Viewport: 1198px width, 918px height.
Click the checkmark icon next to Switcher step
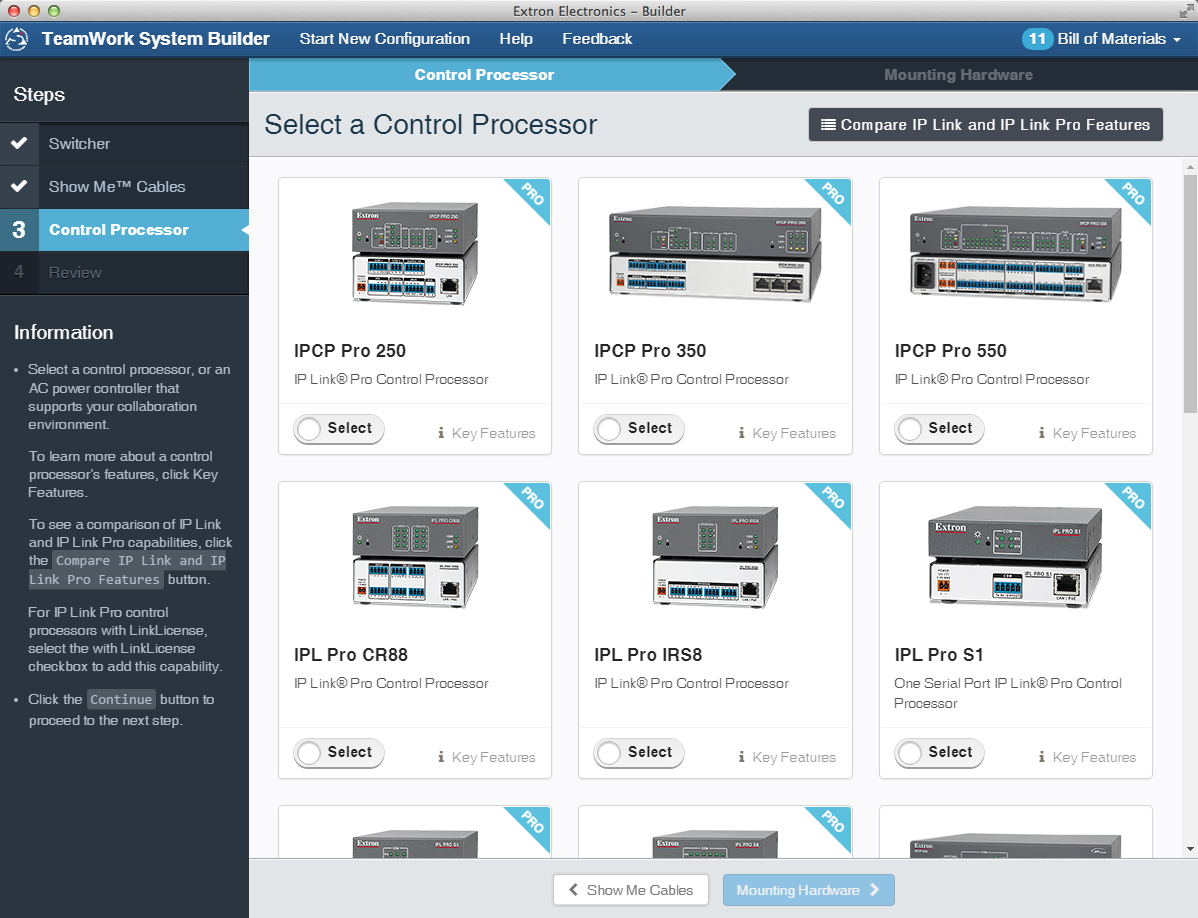[19, 143]
